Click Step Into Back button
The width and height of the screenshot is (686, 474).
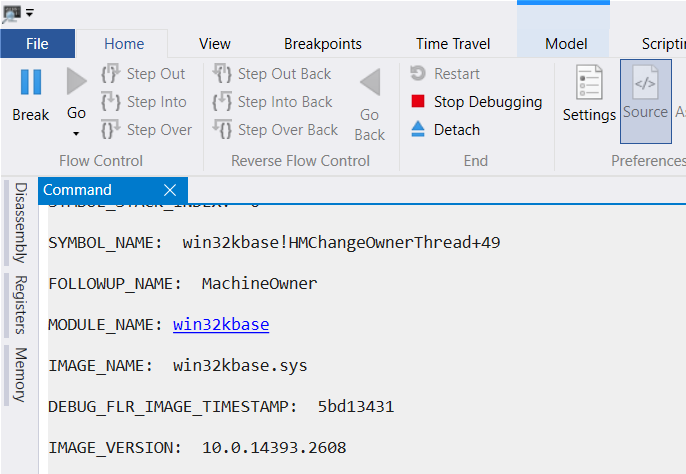pyautogui.click(x=273, y=102)
